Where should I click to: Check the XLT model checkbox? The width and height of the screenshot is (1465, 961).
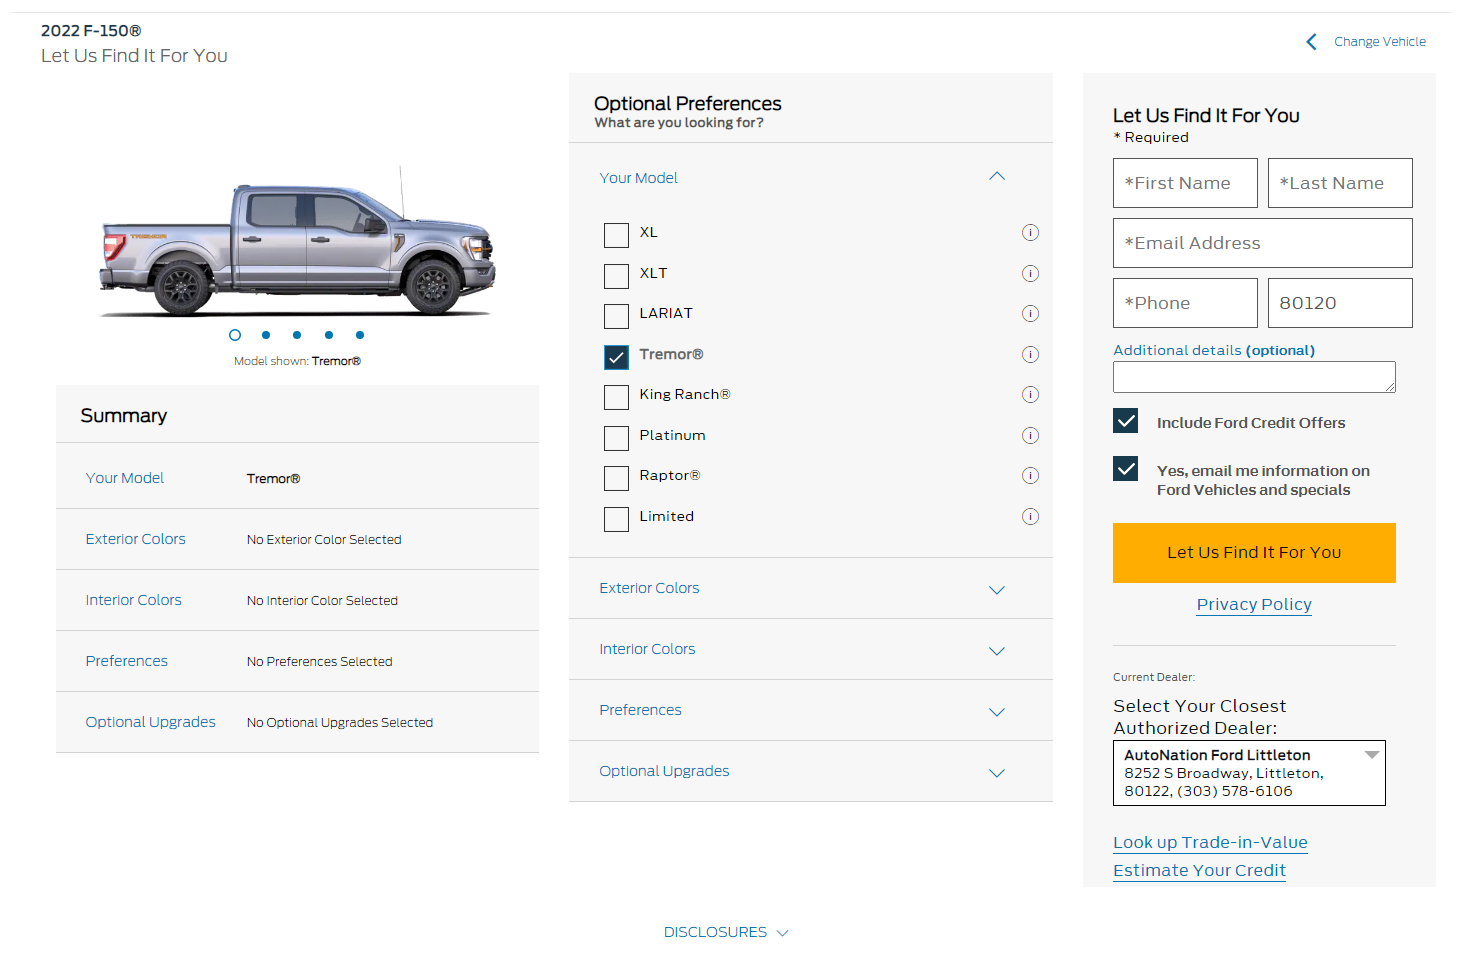click(x=616, y=276)
